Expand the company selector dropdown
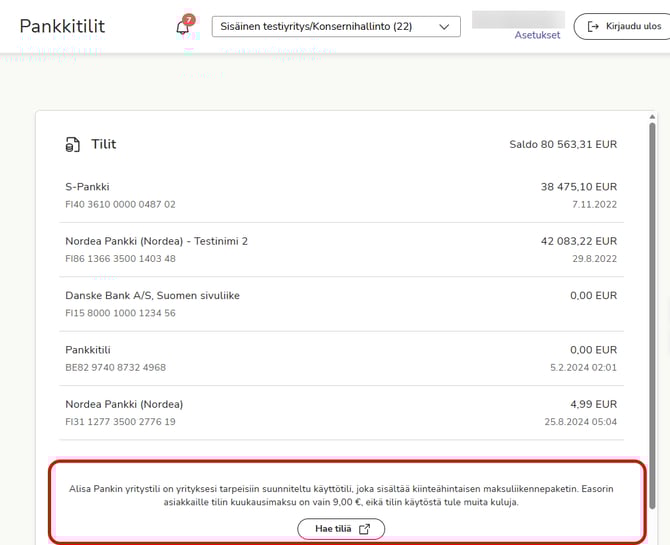The height and width of the screenshot is (545, 670). tap(335, 27)
